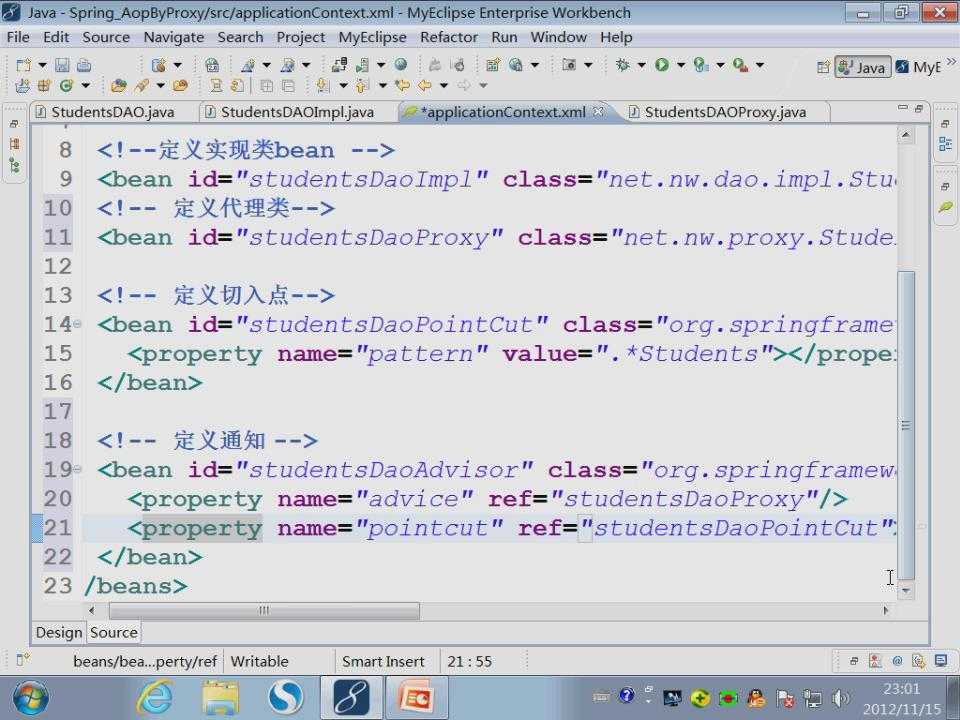Open Internet Explorer from the taskbar

click(x=154, y=697)
